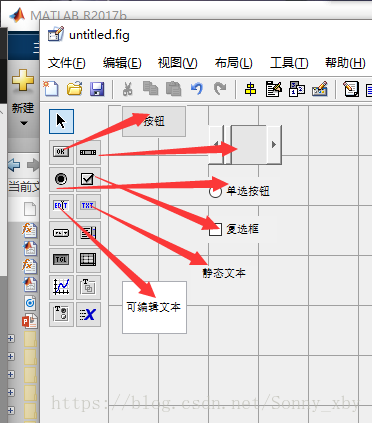Open the M-file Editor toolbar icon
This screenshot has height=423, width=372.
tap(351, 89)
